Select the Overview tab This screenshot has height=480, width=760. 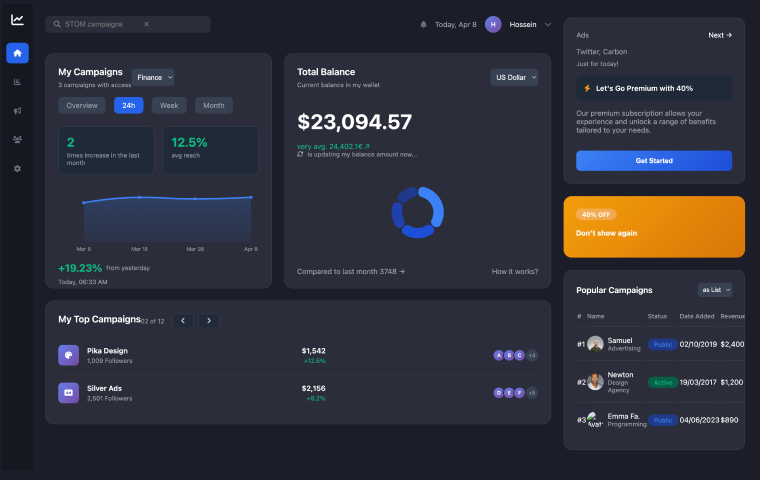pyautogui.click(x=82, y=105)
